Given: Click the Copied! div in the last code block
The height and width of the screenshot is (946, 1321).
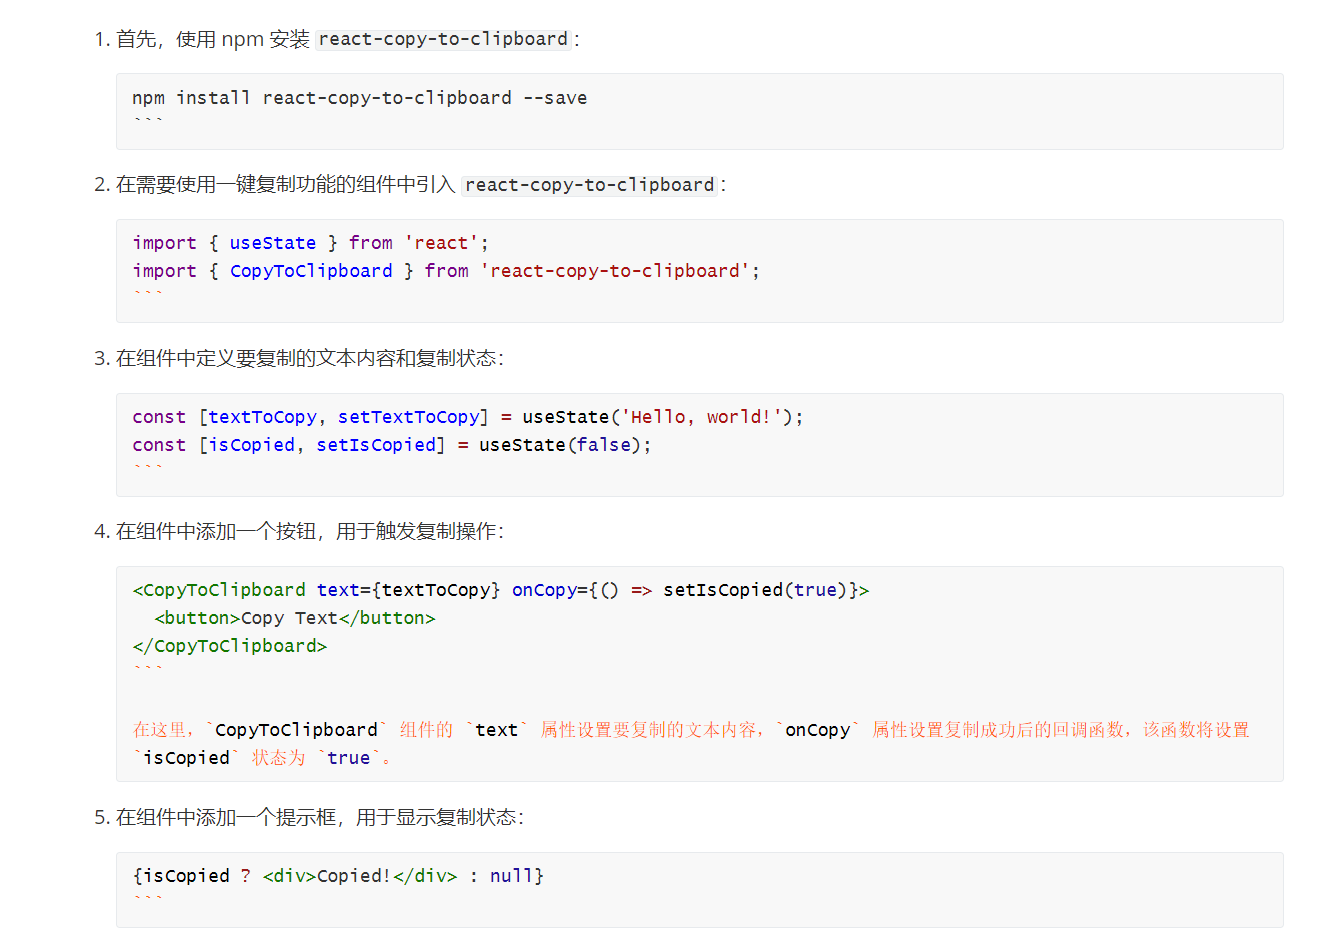Looking at the screenshot, I should click(x=360, y=876).
